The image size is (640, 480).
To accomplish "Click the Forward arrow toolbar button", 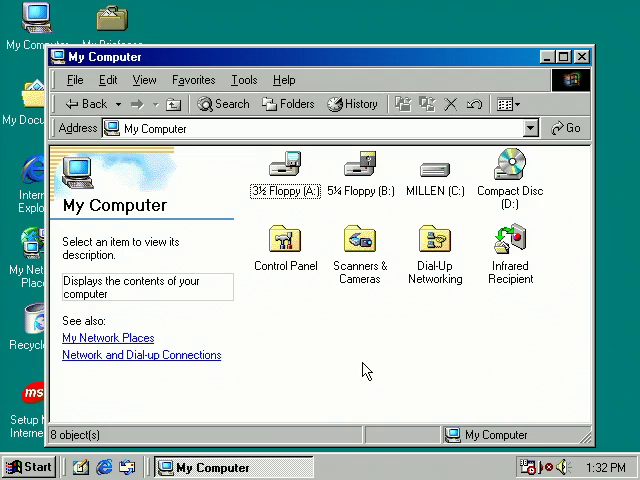I will tap(137, 104).
